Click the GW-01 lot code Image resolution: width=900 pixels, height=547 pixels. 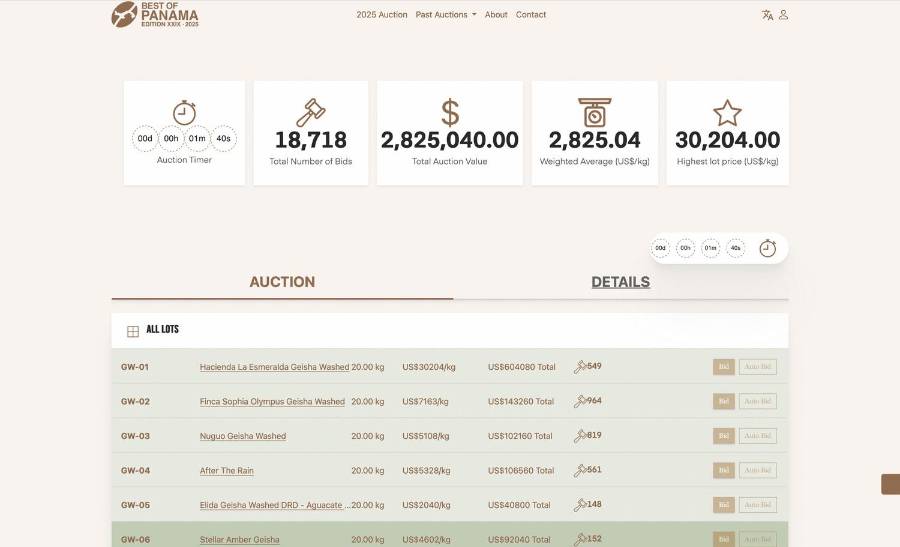point(135,367)
